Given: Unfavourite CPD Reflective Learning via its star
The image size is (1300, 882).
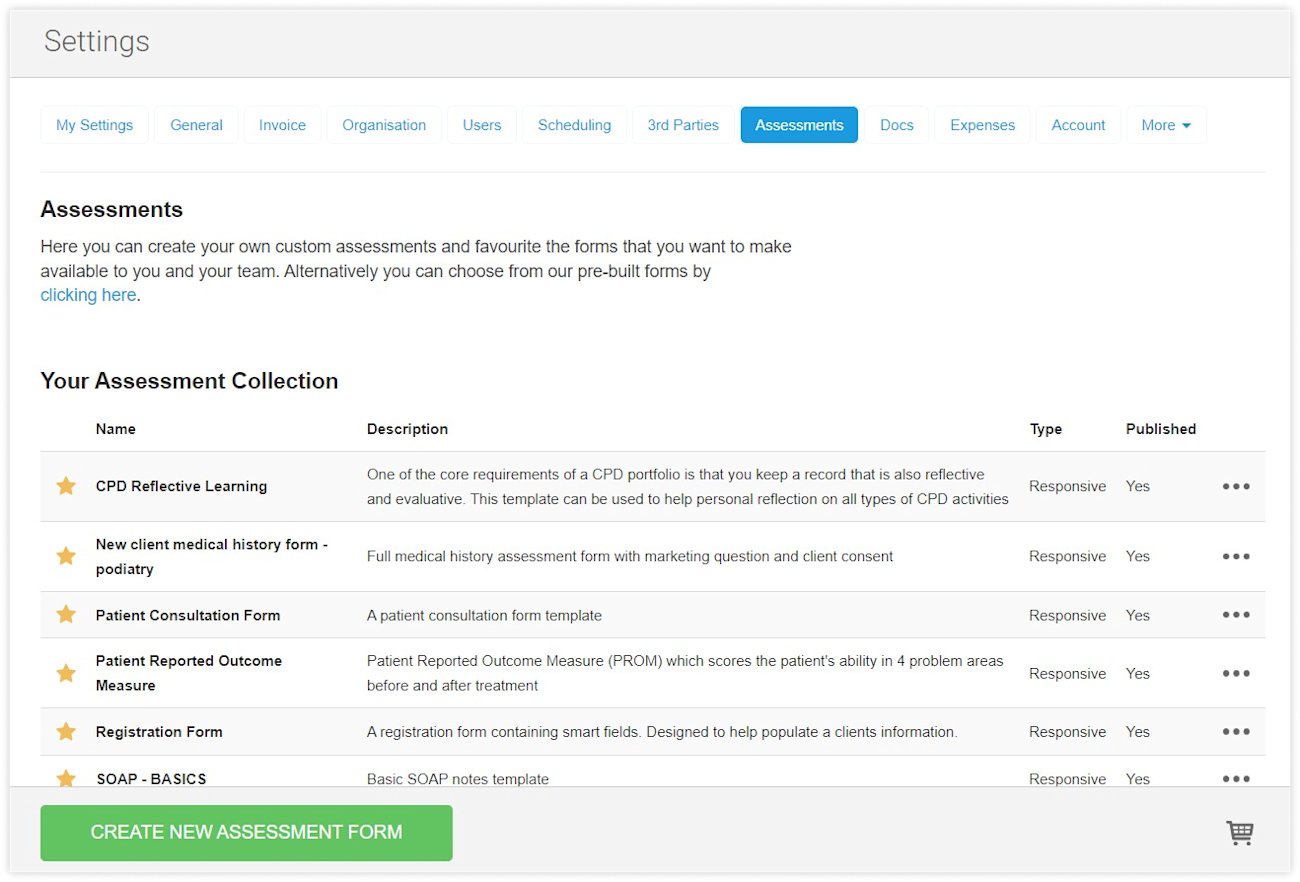Looking at the screenshot, I should click(x=66, y=486).
